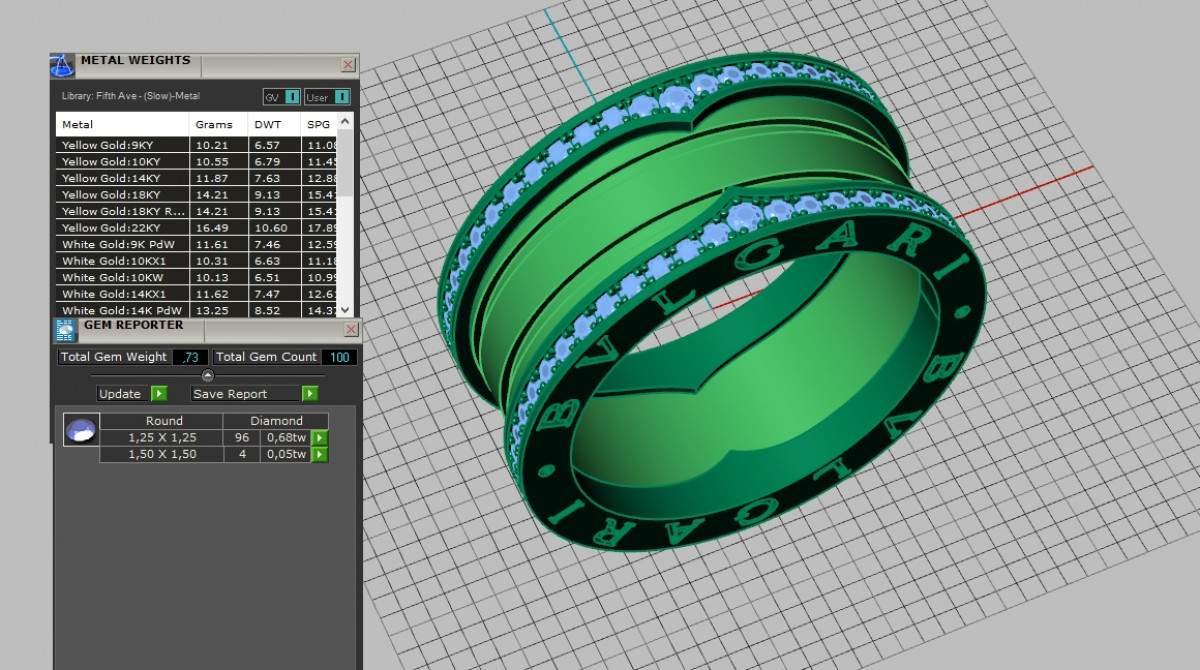Collapse the Gem Reporter section with arrow handle

(208, 376)
